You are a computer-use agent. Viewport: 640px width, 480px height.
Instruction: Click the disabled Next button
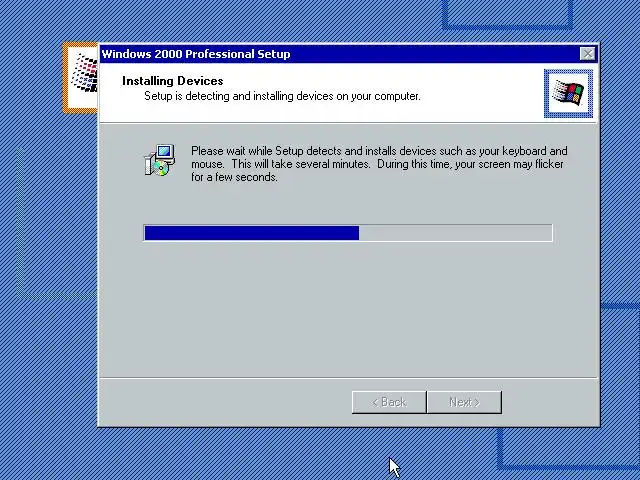click(464, 402)
